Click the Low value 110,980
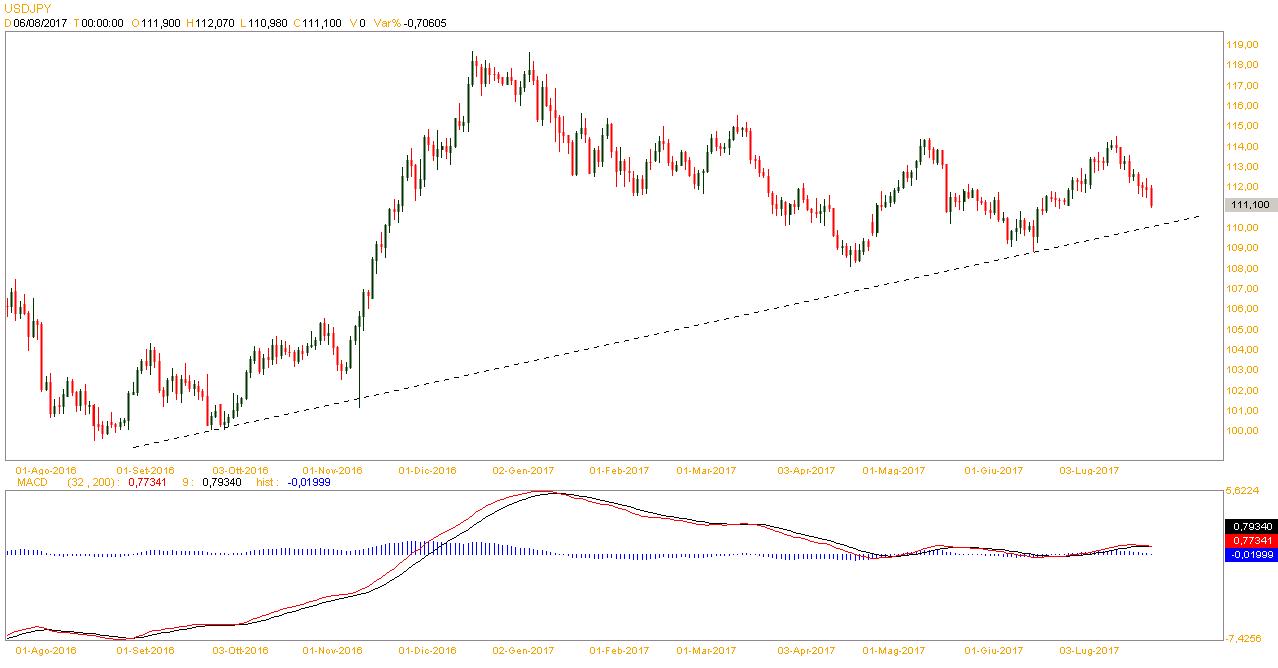The image size is (1278, 668). coord(266,22)
